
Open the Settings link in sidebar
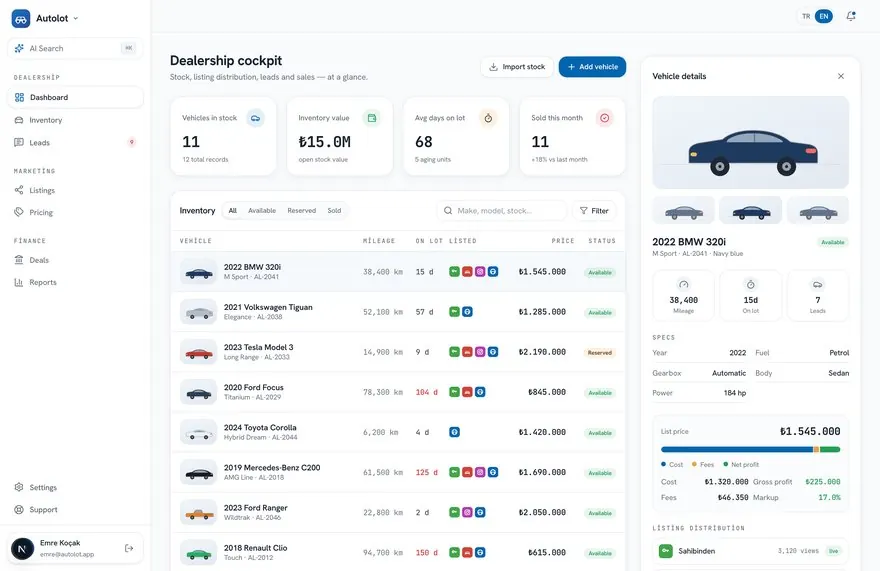point(75,487)
